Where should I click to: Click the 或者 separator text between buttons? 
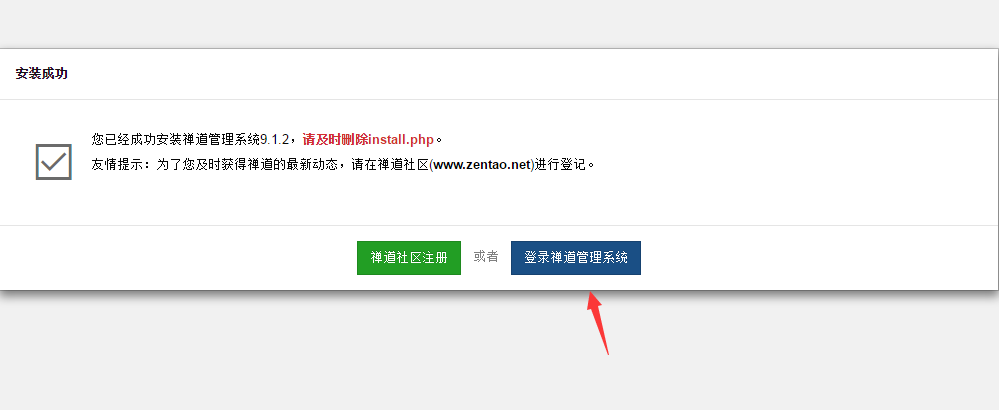tap(485, 257)
